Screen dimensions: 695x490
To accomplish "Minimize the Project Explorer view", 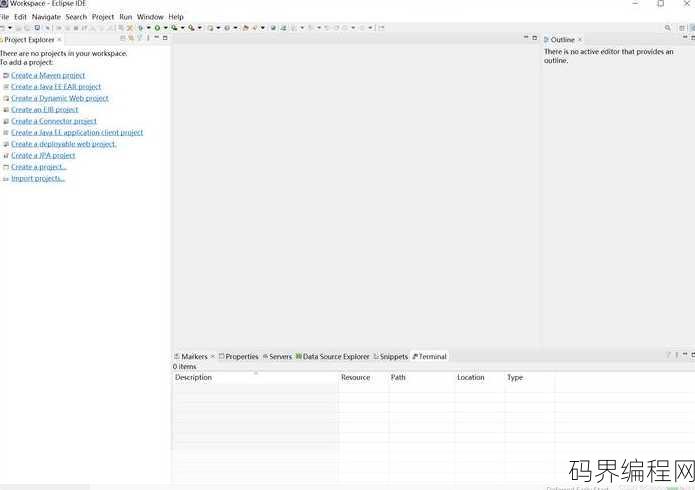I will (156, 38).
